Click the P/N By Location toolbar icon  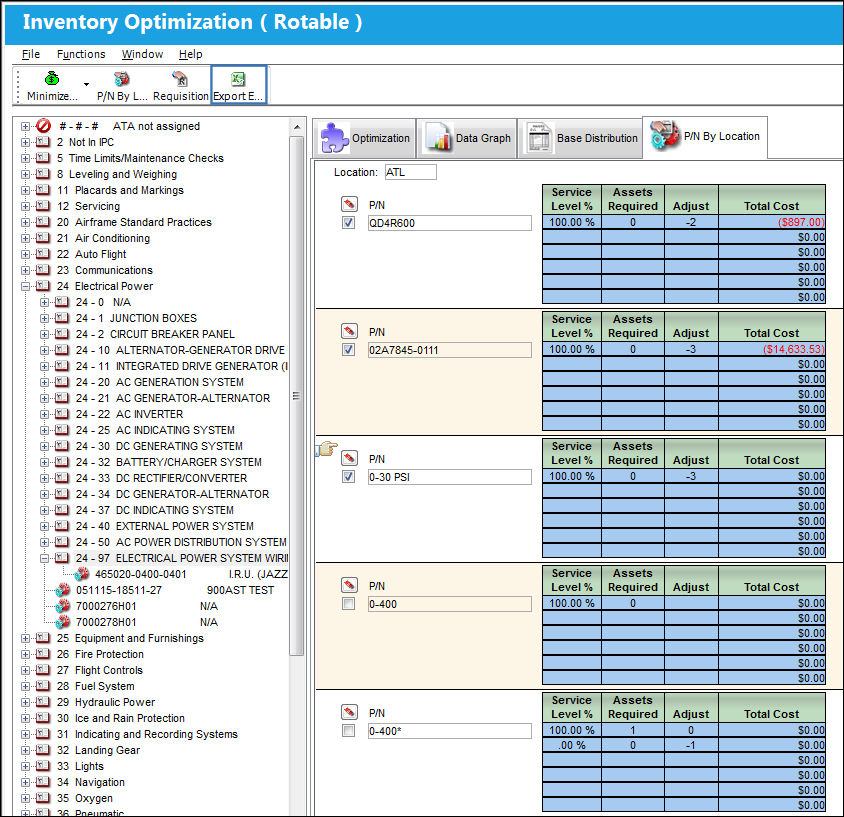(x=122, y=79)
